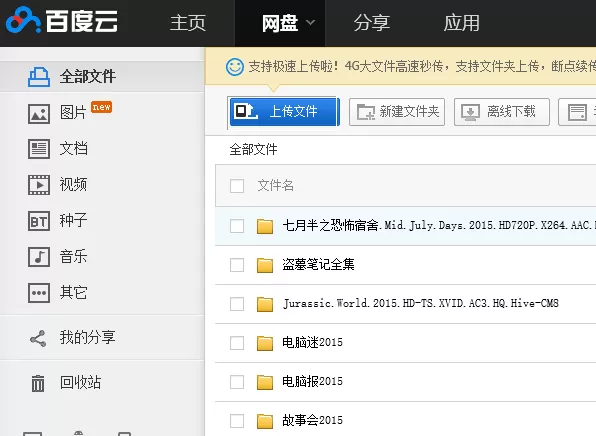Screen dimensions: 596x436
Task: Check the box for Jurassic.World folder
Action: pos(237,304)
